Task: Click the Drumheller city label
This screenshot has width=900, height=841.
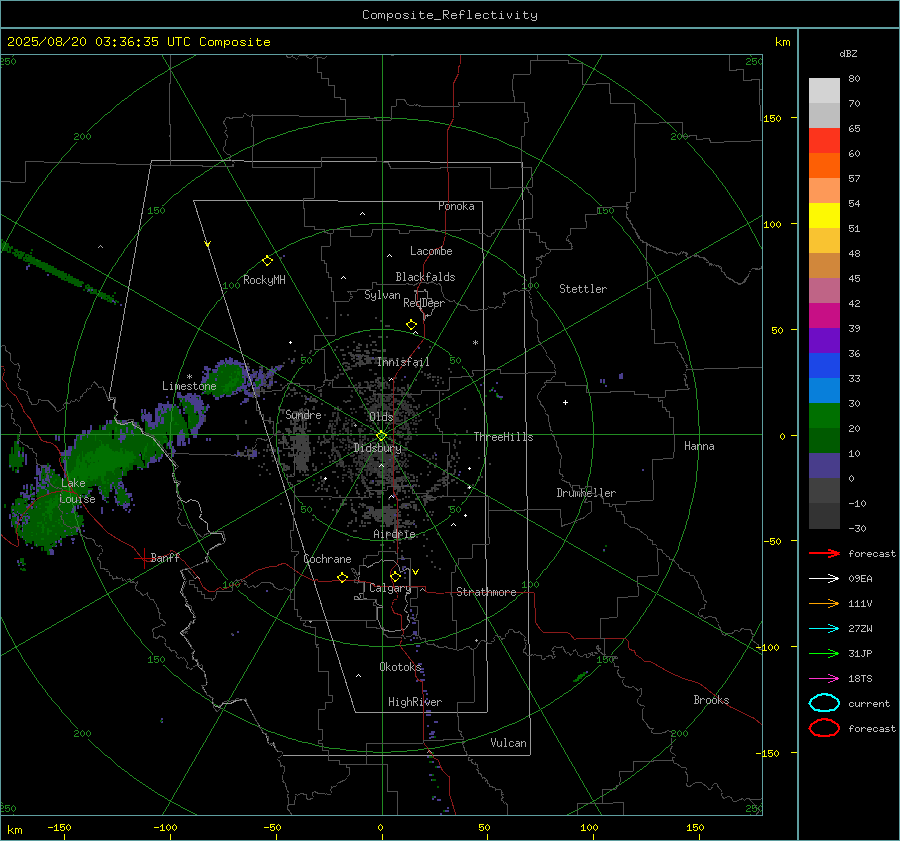Action: coord(586,493)
